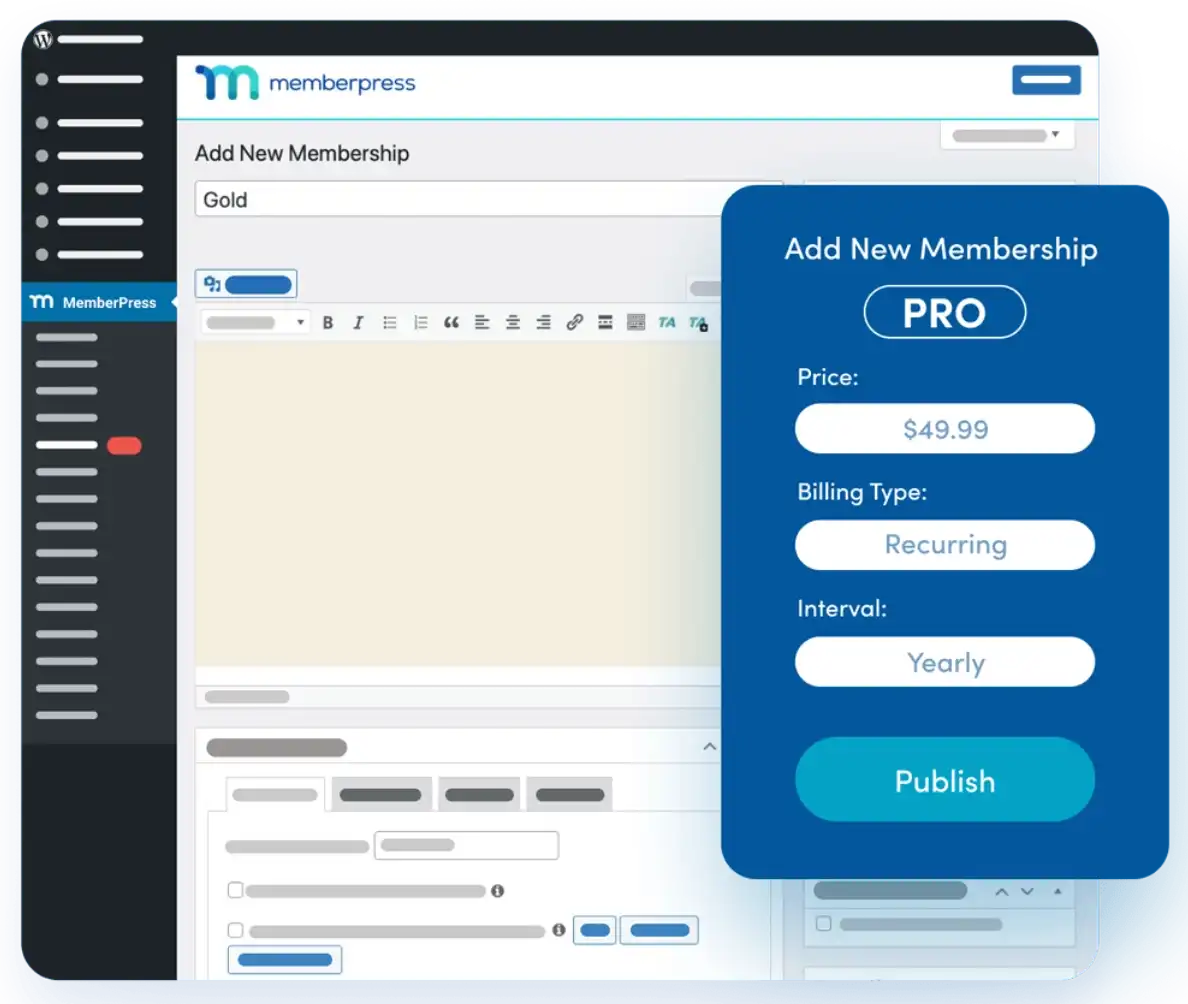Insert a numbered list

[x=420, y=323]
